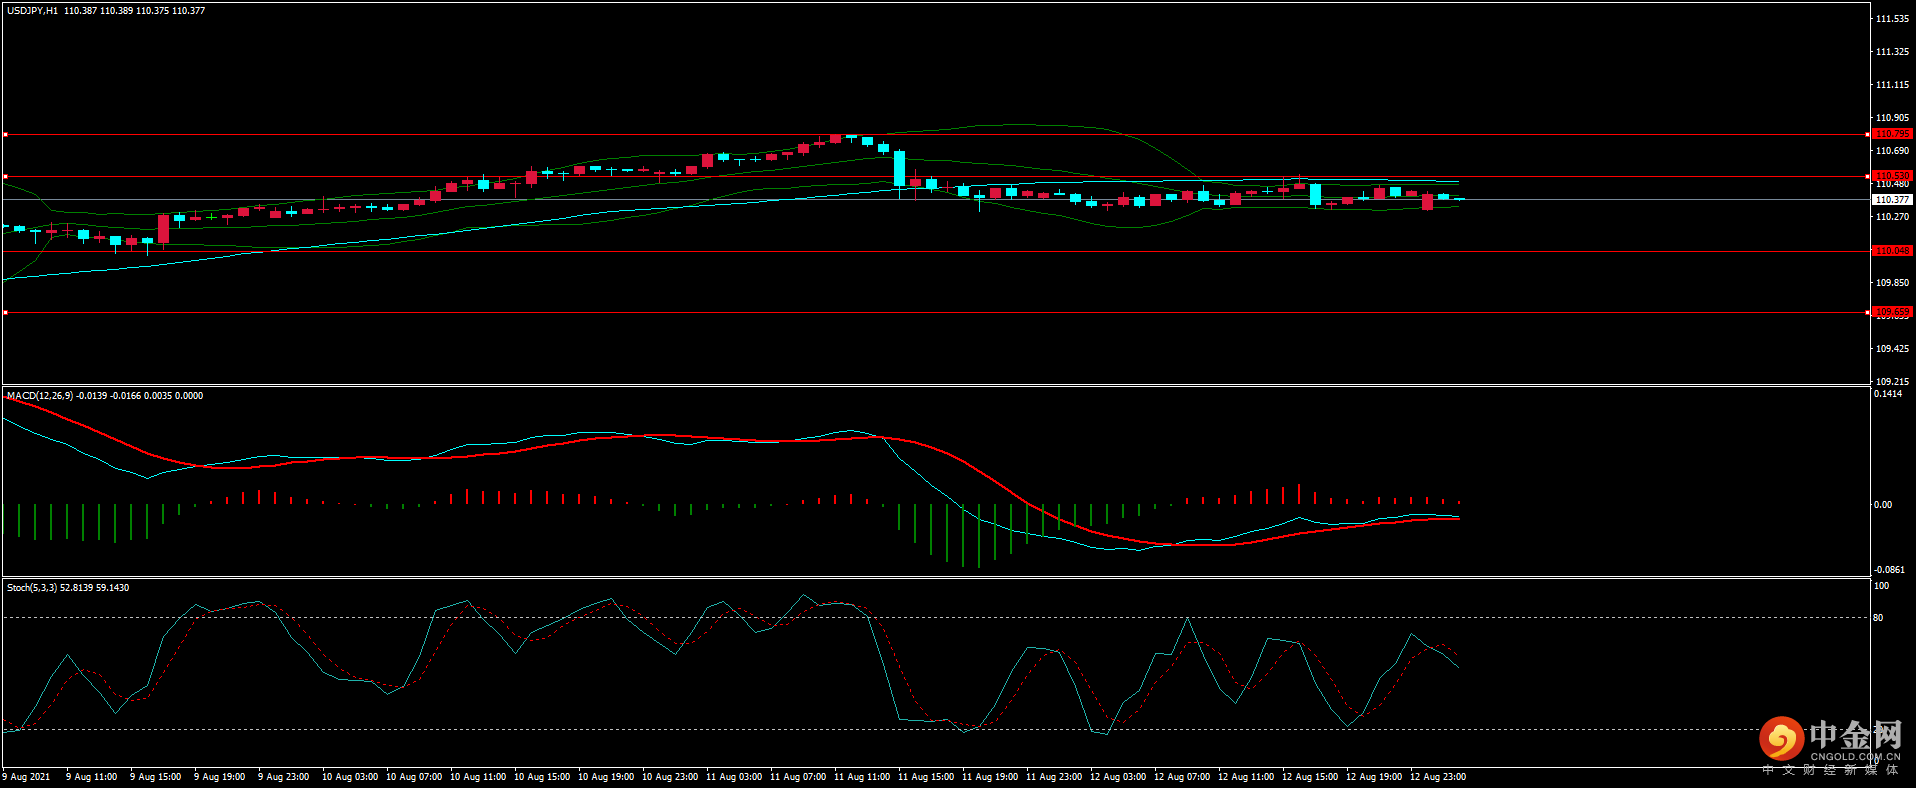Screen dimensions: 1916x788
Task: Click the red 110.048 price tag
Action: 1891,251
